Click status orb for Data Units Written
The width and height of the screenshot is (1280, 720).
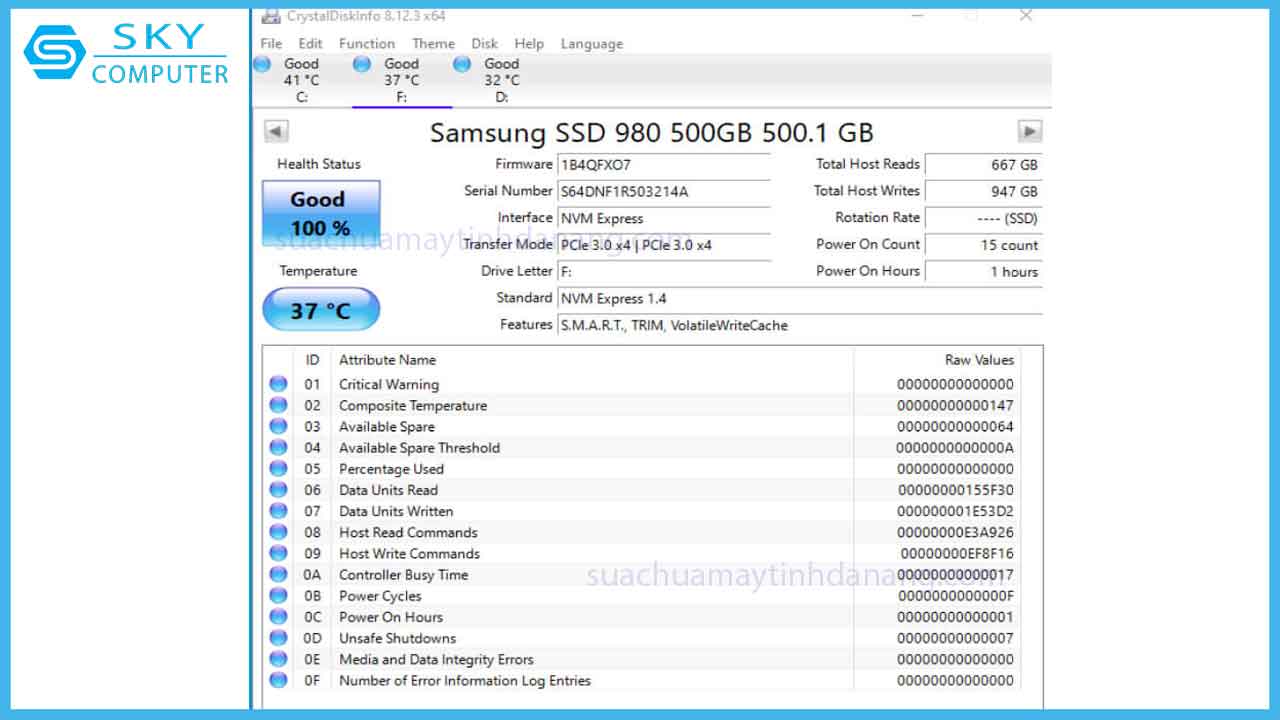pos(278,510)
